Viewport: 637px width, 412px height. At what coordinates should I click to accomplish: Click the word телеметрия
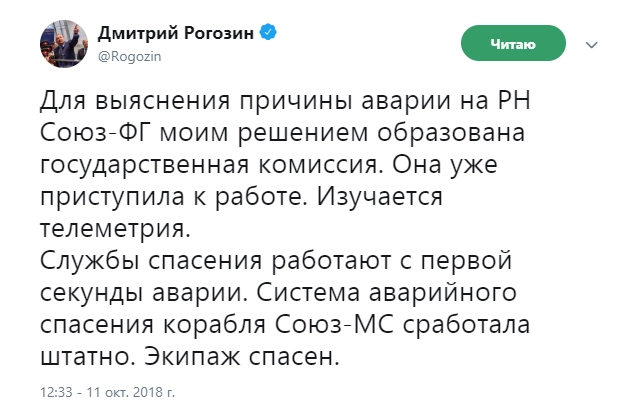112,229
